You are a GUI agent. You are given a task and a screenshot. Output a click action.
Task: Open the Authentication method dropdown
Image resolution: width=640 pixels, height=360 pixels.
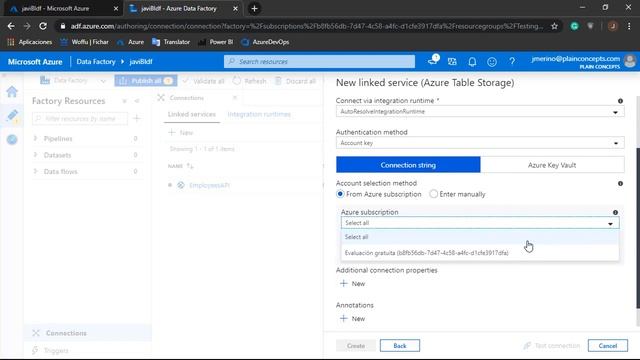click(480, 143)
